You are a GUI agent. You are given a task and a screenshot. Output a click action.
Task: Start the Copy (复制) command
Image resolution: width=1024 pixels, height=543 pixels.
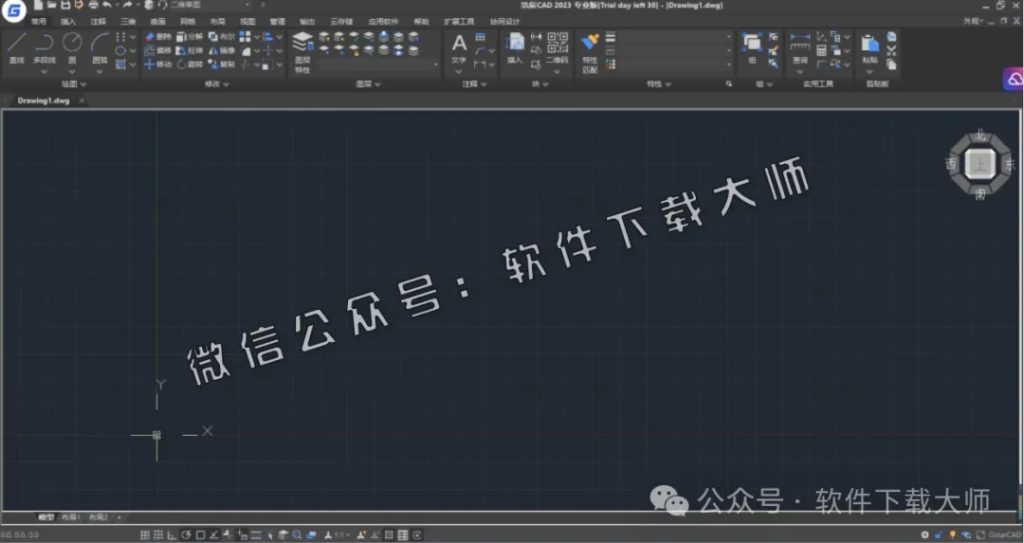point(221,64)
